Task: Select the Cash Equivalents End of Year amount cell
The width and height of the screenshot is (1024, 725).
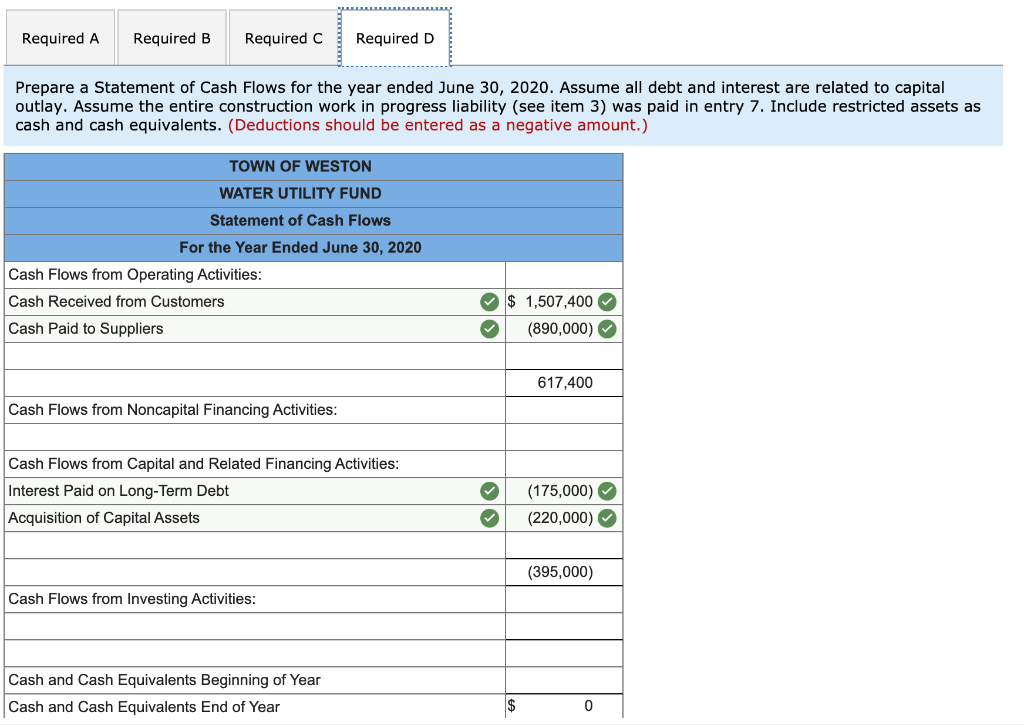Action: click(x=564, y=706)
